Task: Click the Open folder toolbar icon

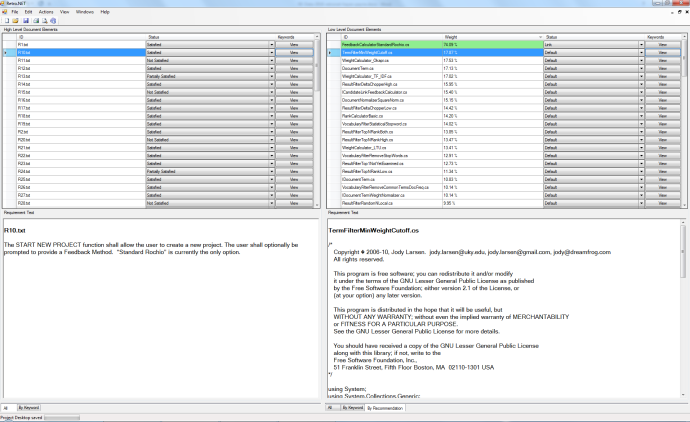Action: pos(14,20)
